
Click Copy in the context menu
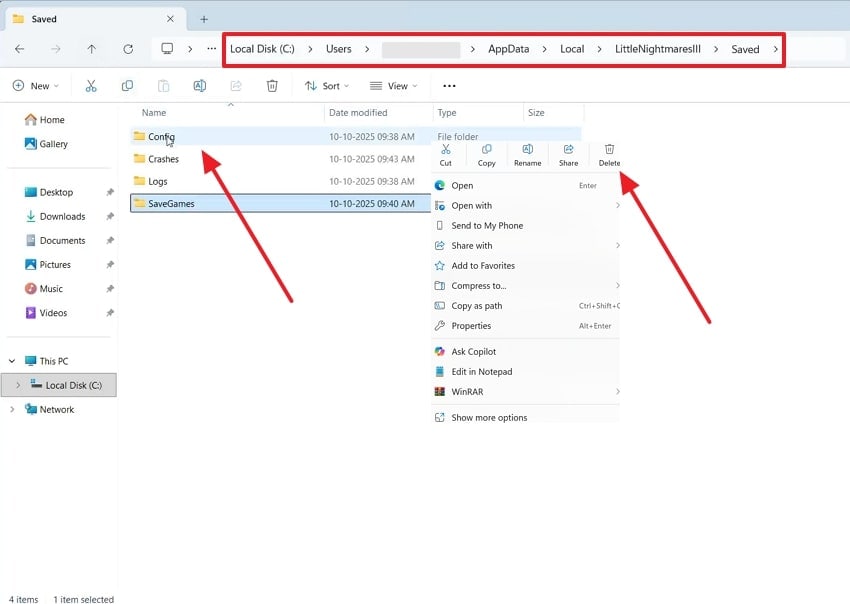tap(486, 155)
